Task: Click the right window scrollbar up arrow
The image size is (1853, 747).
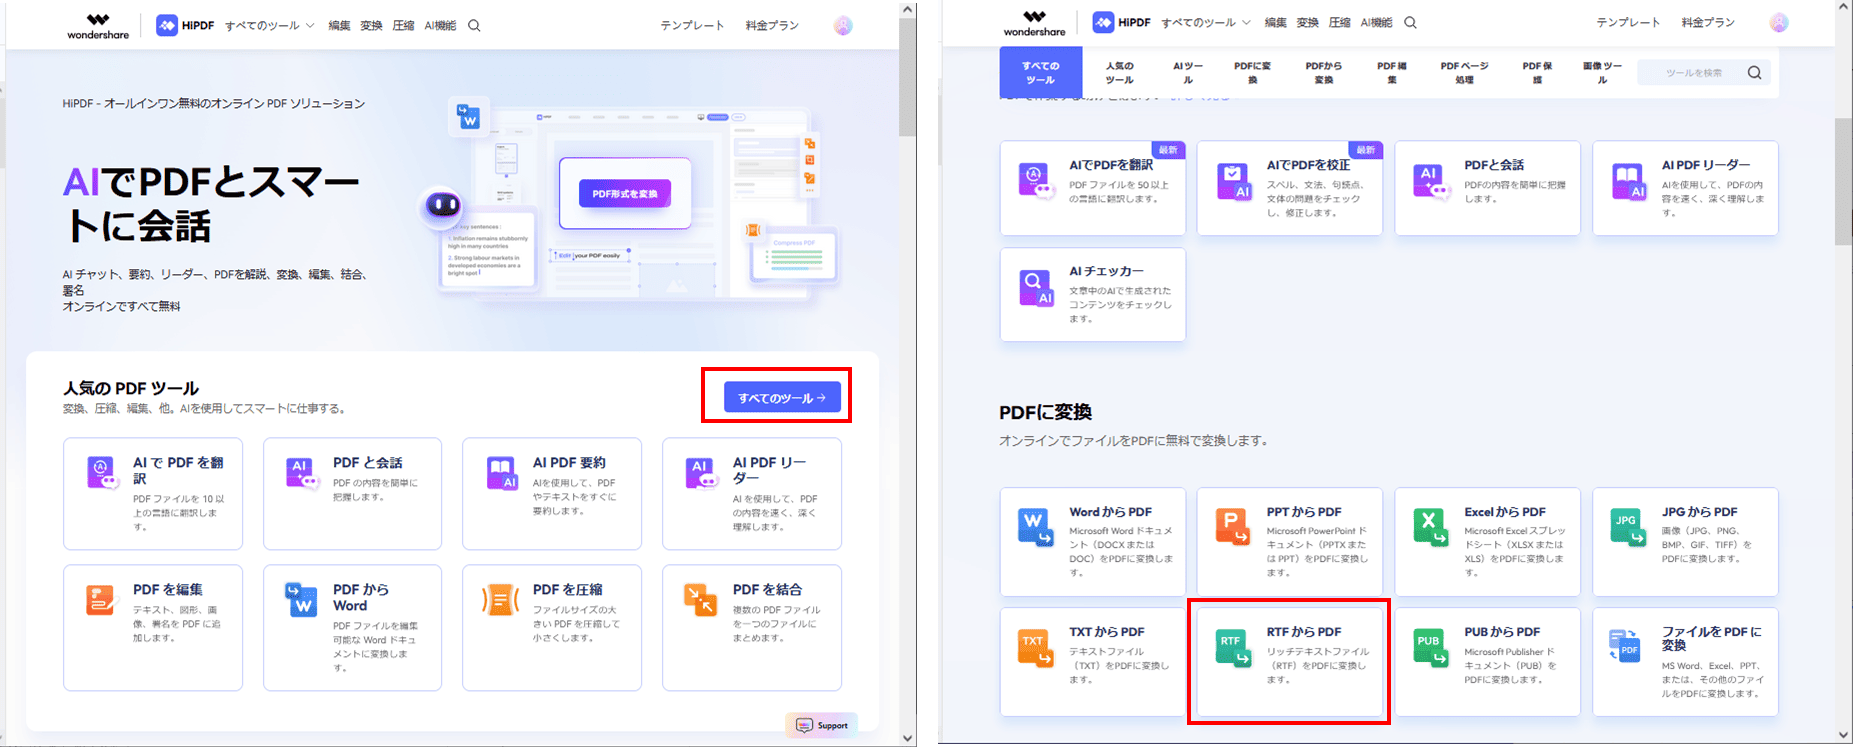Action: click(x=1843, y=8)
